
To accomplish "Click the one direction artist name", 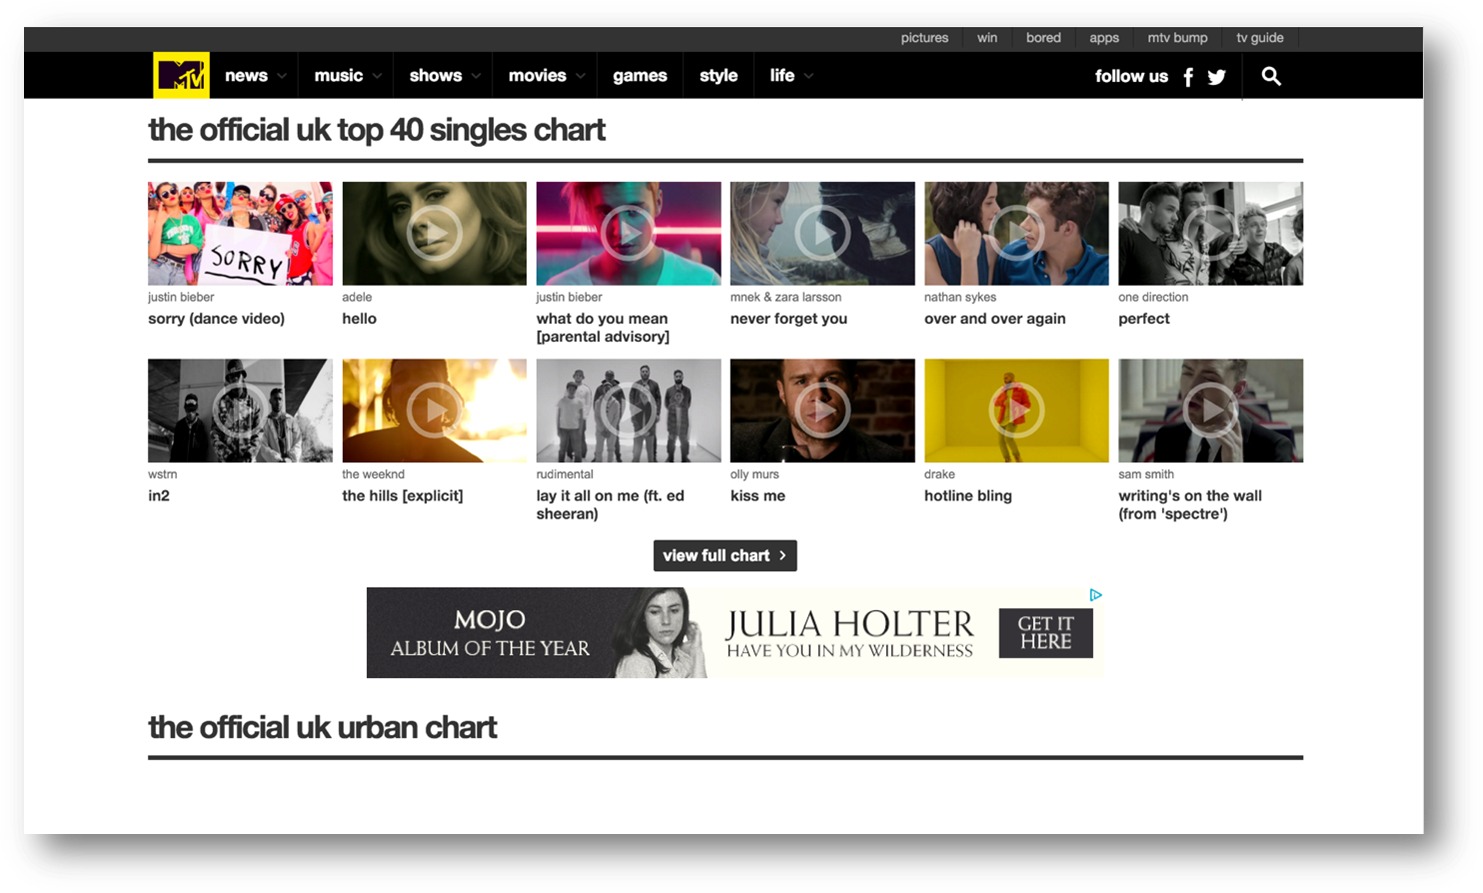I will pyautogui.click(x=1153, y=297).
